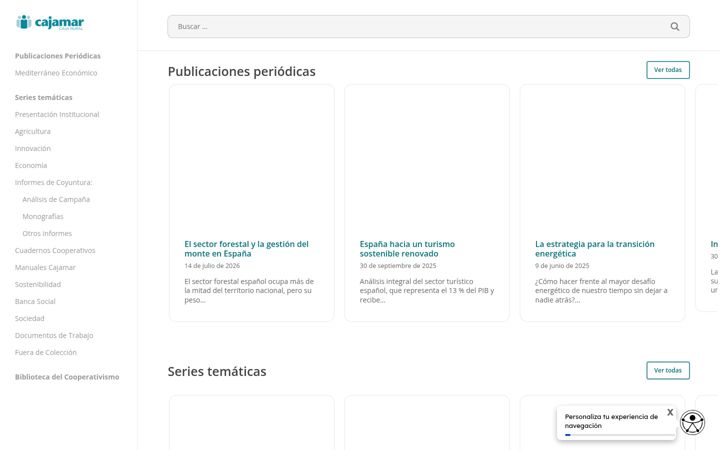
Task: Open Manuales Cajamar
Action: pos(45,267)
